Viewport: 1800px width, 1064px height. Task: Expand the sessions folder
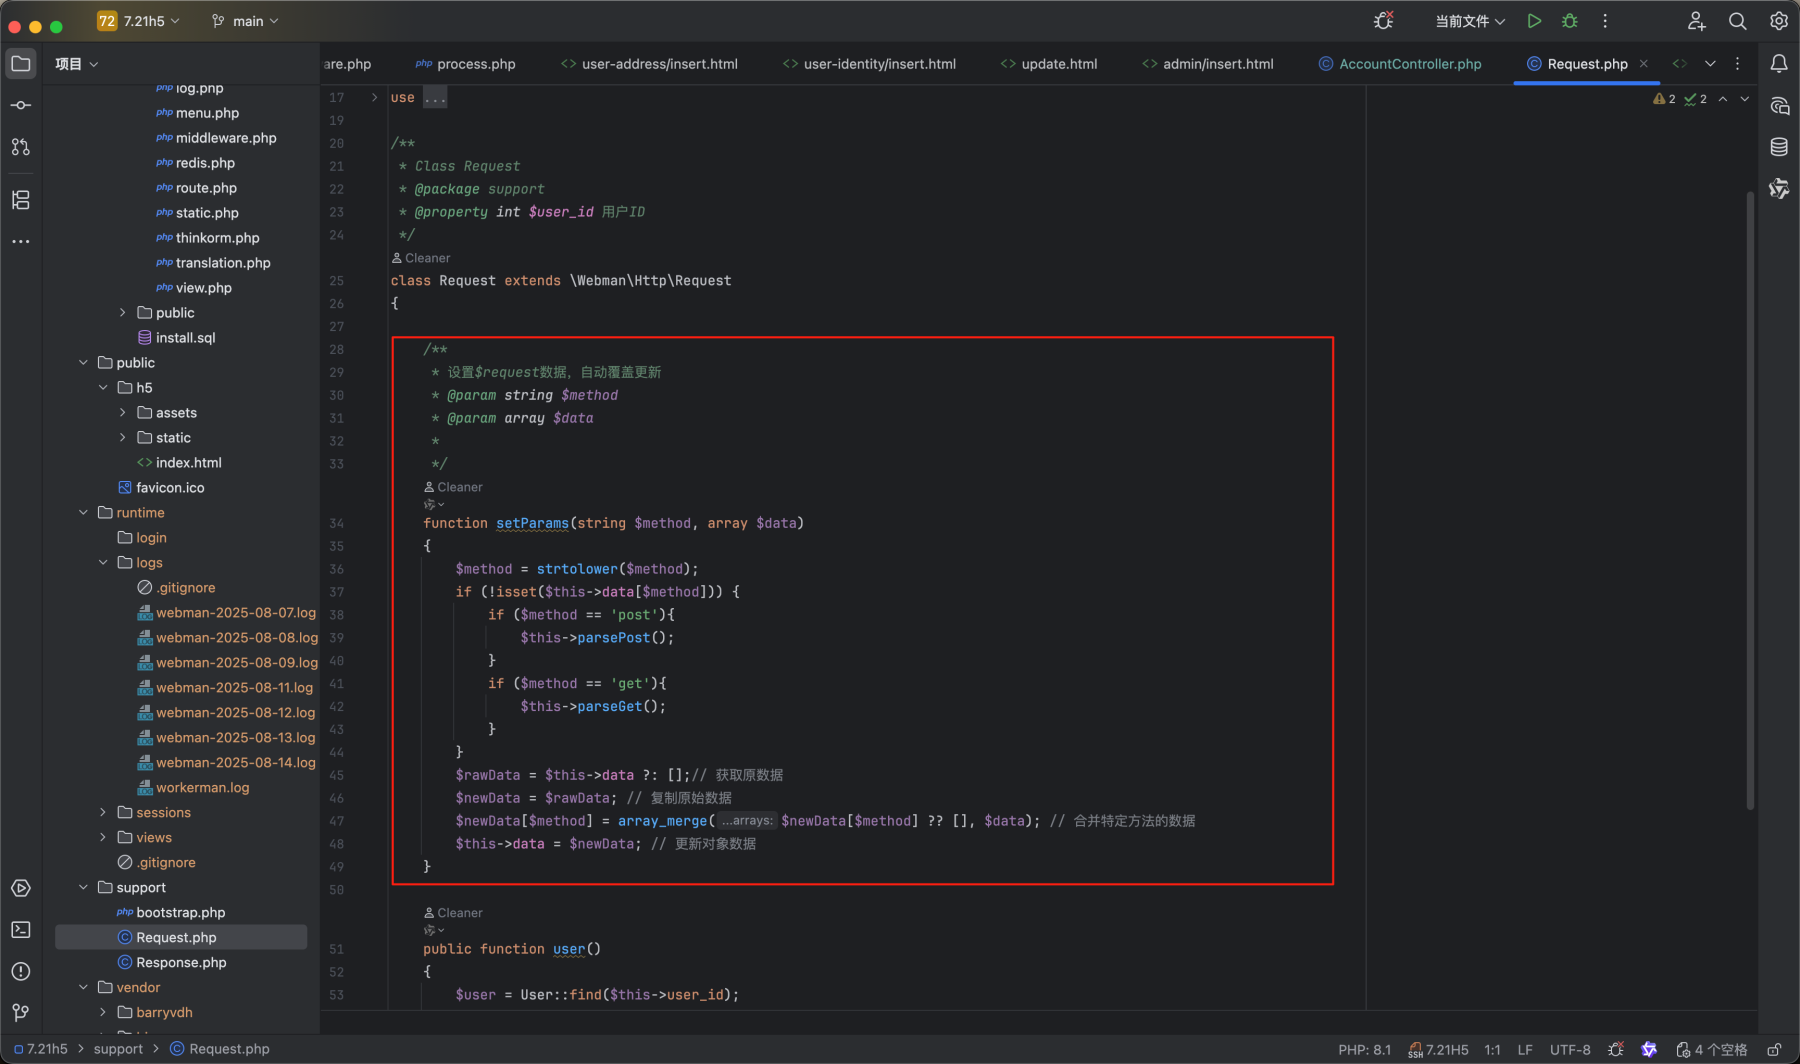click(103, 813)
